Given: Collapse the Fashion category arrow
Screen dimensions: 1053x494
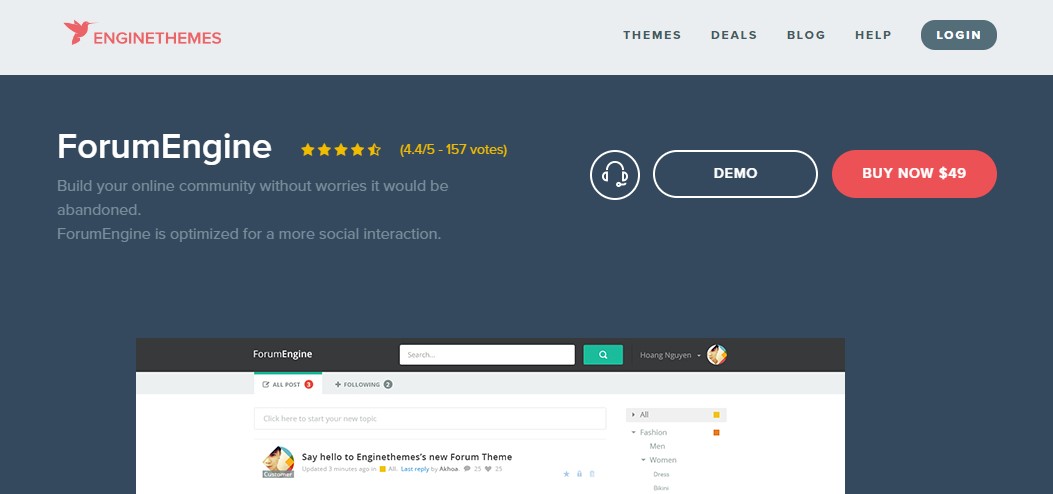Looking at the screenshot, I should pos(633,432).
